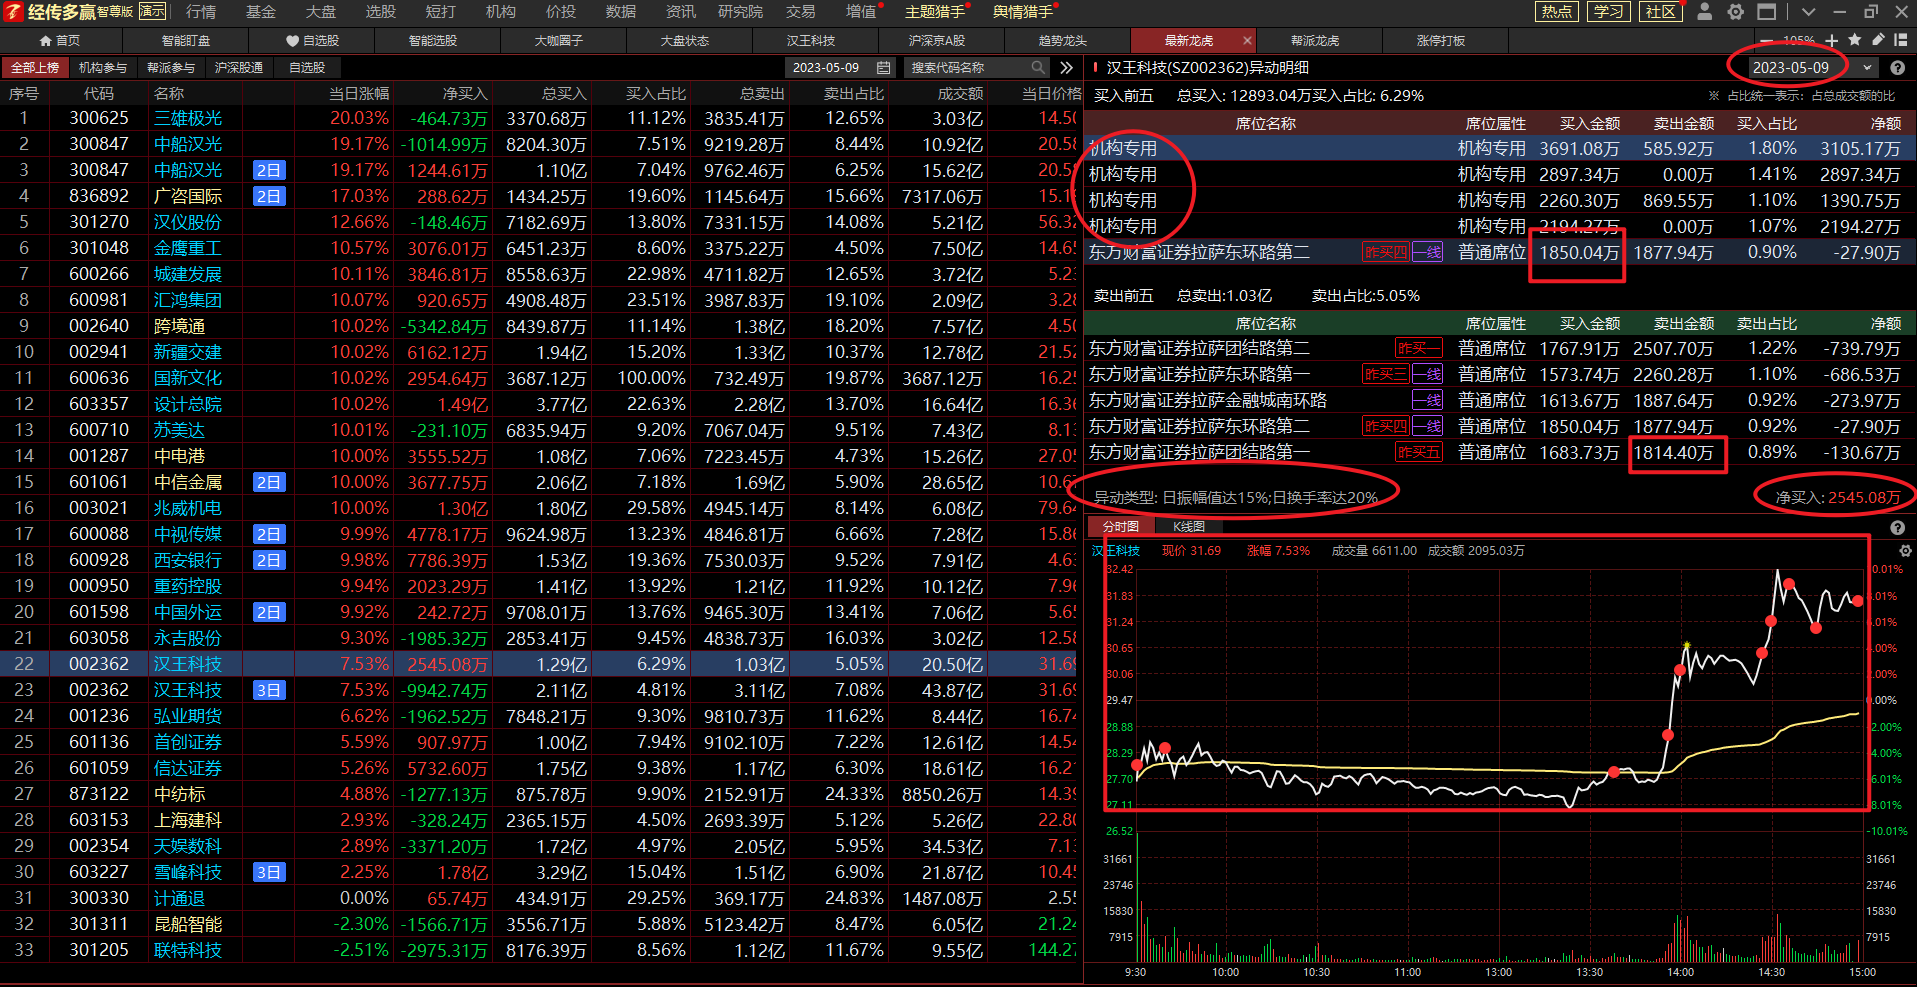The height and width of the screenshot is (987, 1917).
Task: Click the 演示 demo button
Action: (x=152, y=12)
